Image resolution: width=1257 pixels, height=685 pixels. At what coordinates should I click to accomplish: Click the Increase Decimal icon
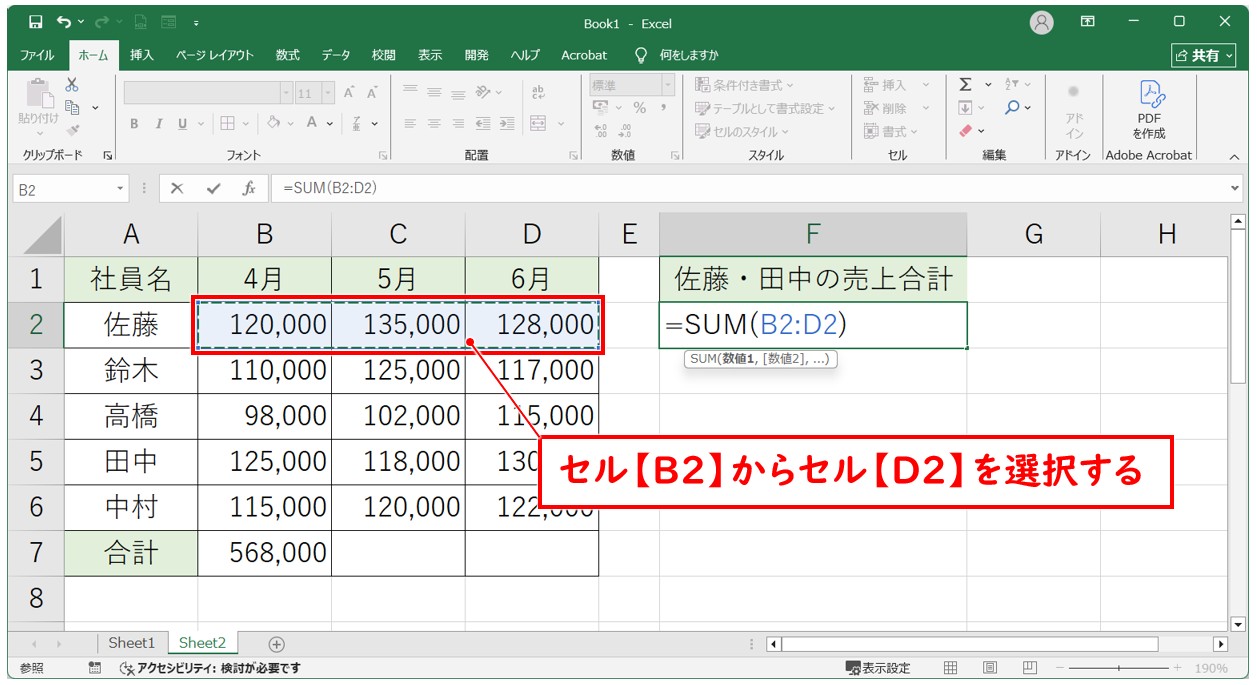click(601, 131)
